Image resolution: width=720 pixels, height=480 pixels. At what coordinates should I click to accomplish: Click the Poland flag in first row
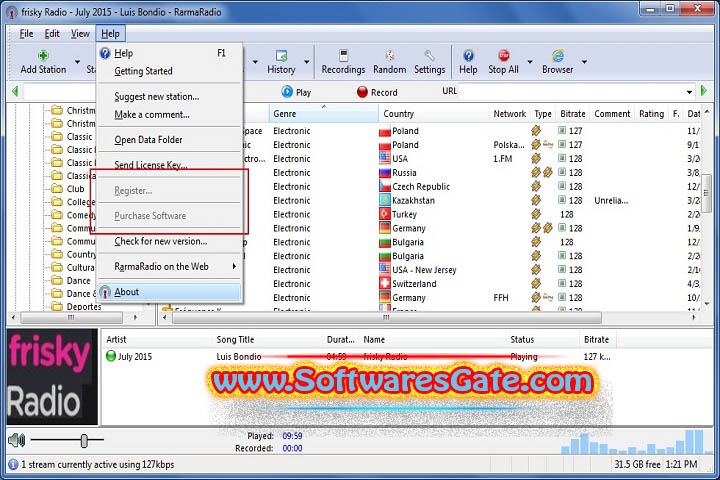click(385, 131)
